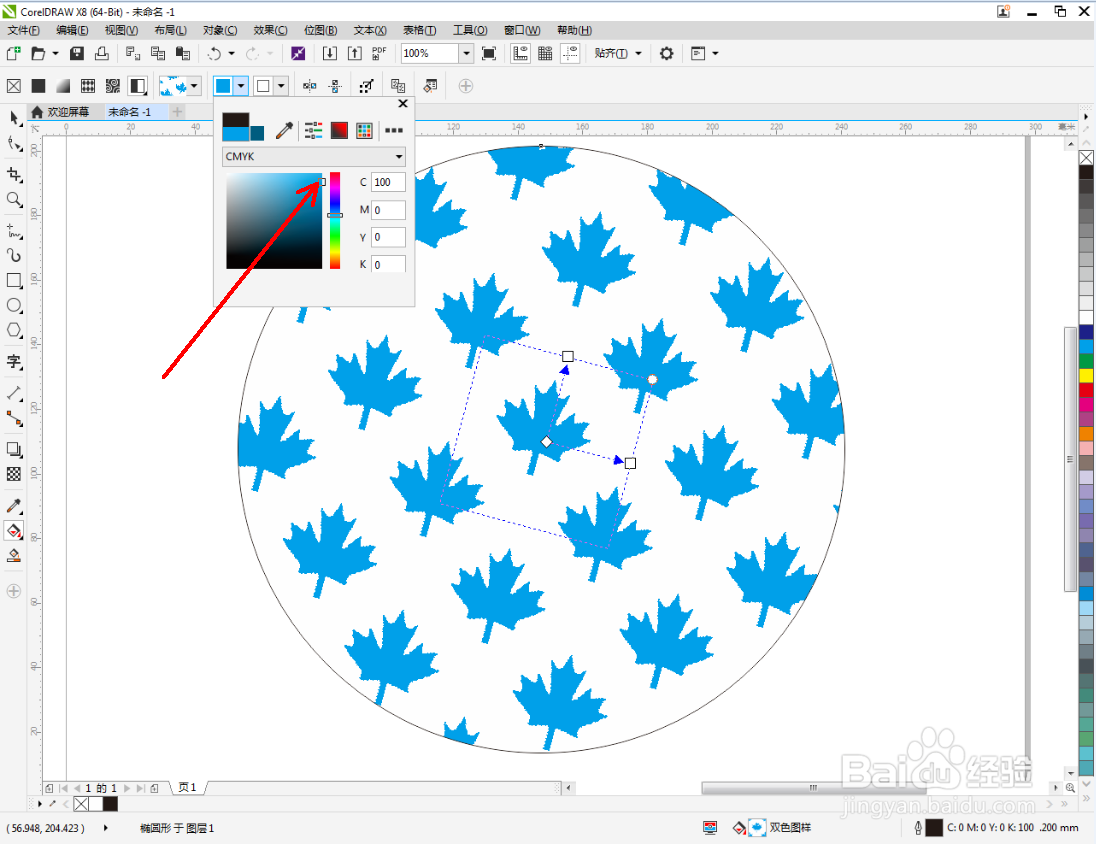Click the M value input field
Screen dimensions: 1096x844
click(x=388, y=210)
